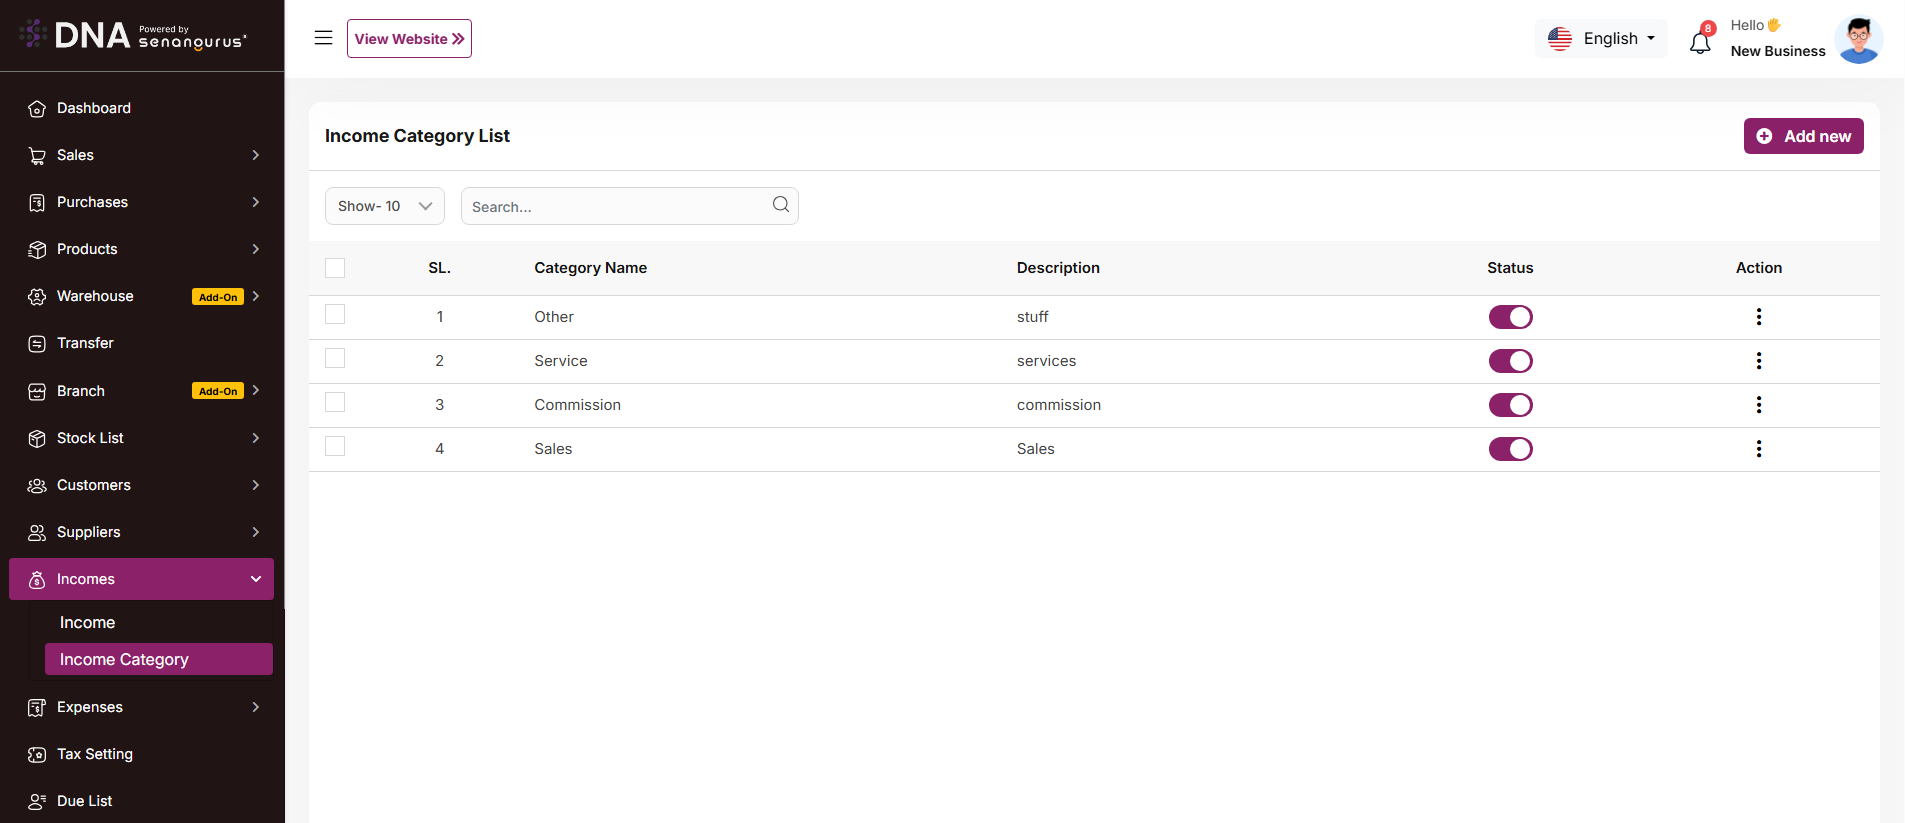The image size is (1905, 823).
Task: Open the Show- 10 entries dropdown
Action: click(x=384, y=206)
